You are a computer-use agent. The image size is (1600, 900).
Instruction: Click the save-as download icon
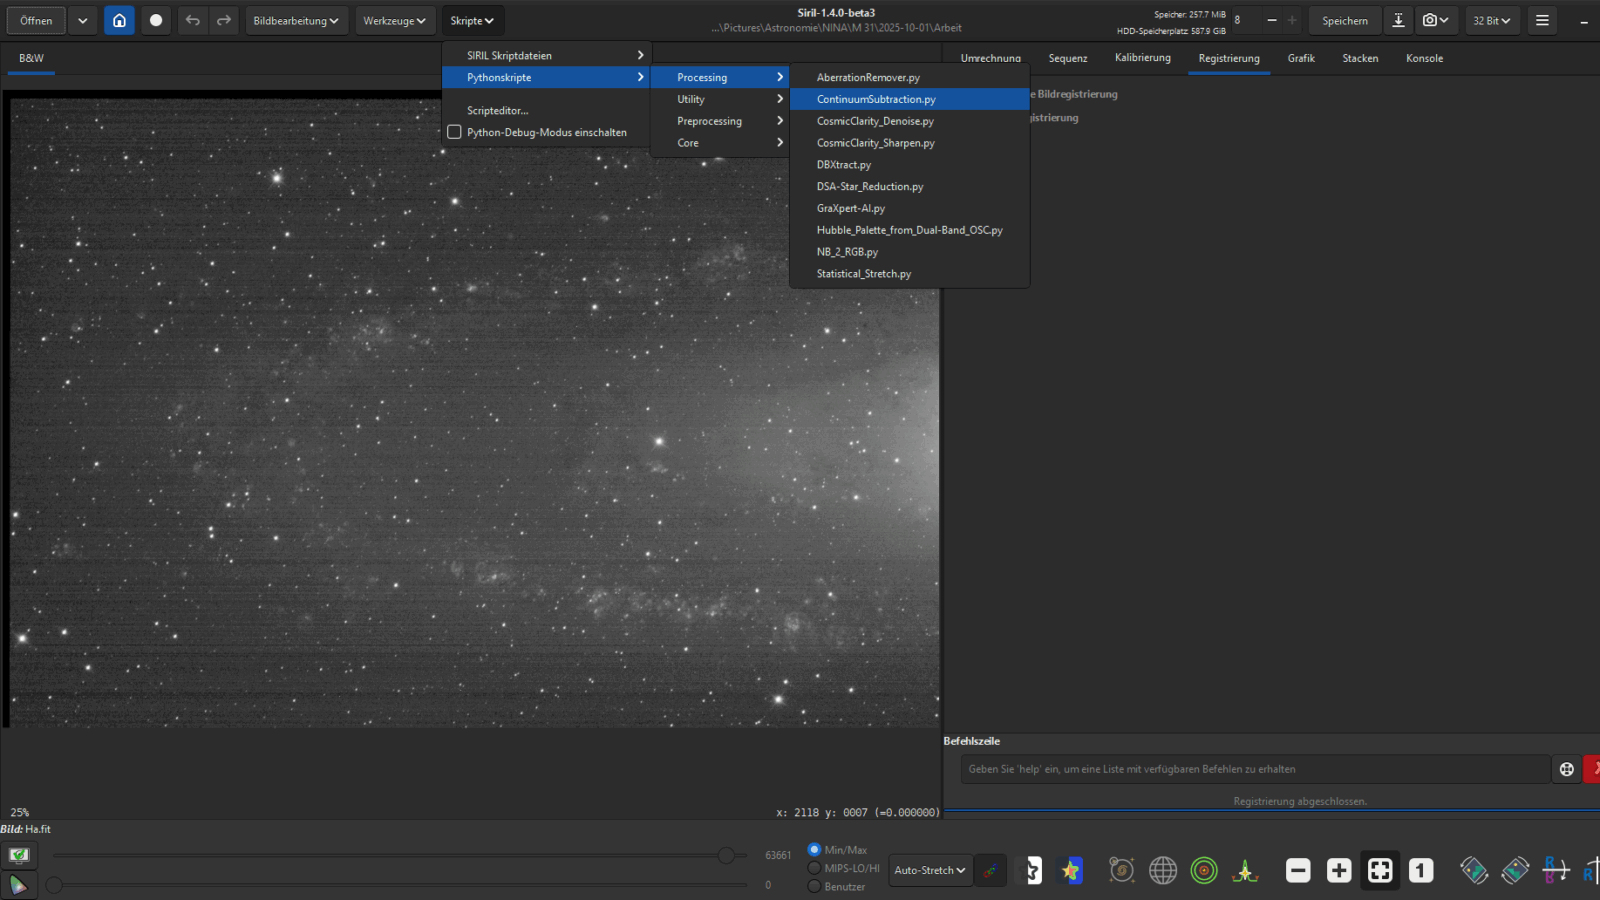tap(1398, 20)
